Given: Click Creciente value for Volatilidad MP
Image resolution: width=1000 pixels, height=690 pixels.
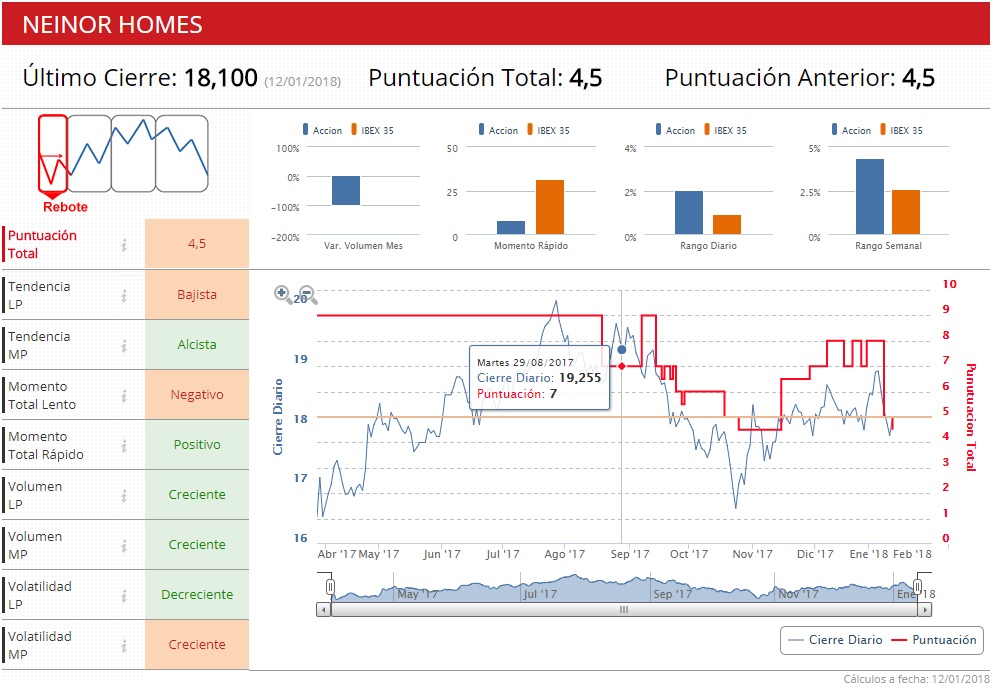Looking at the screenshot, I should click(x=197, y=645).
